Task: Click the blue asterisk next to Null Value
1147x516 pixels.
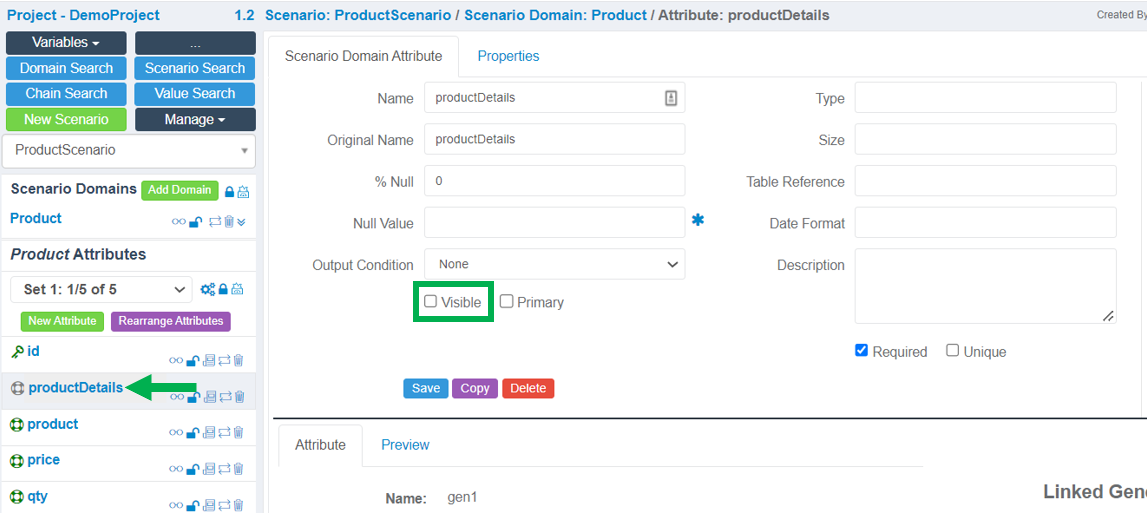Action: pos(698,220)
